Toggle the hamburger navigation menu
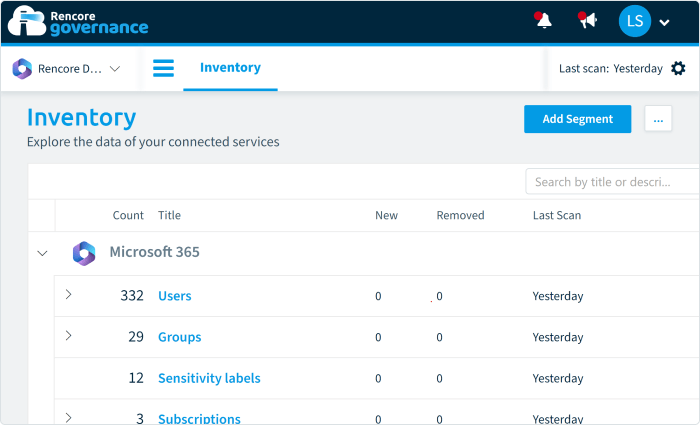700x426 pixels. pyautogui.click(x=163, y=68)
